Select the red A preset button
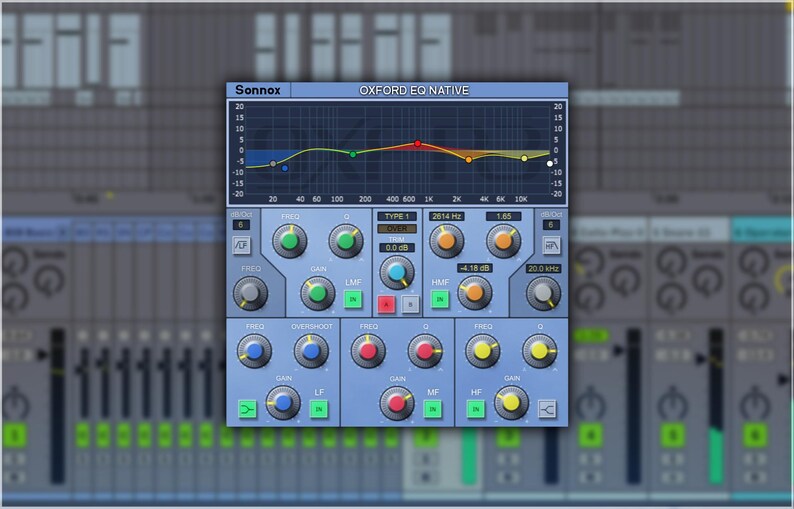Screen dimensions: 794x509 pyautogui.click(x=386, y=304)
